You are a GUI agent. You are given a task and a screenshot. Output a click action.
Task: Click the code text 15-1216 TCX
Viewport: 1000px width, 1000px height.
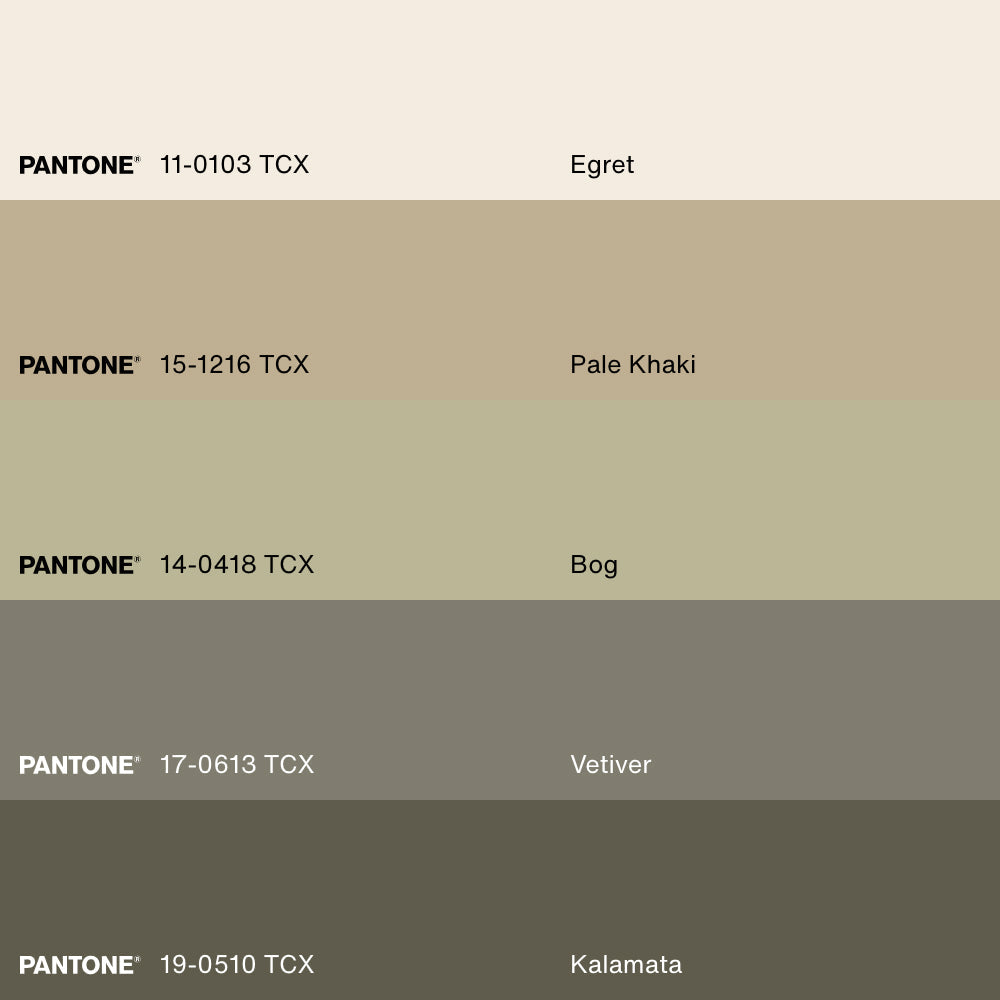(234, 365)
